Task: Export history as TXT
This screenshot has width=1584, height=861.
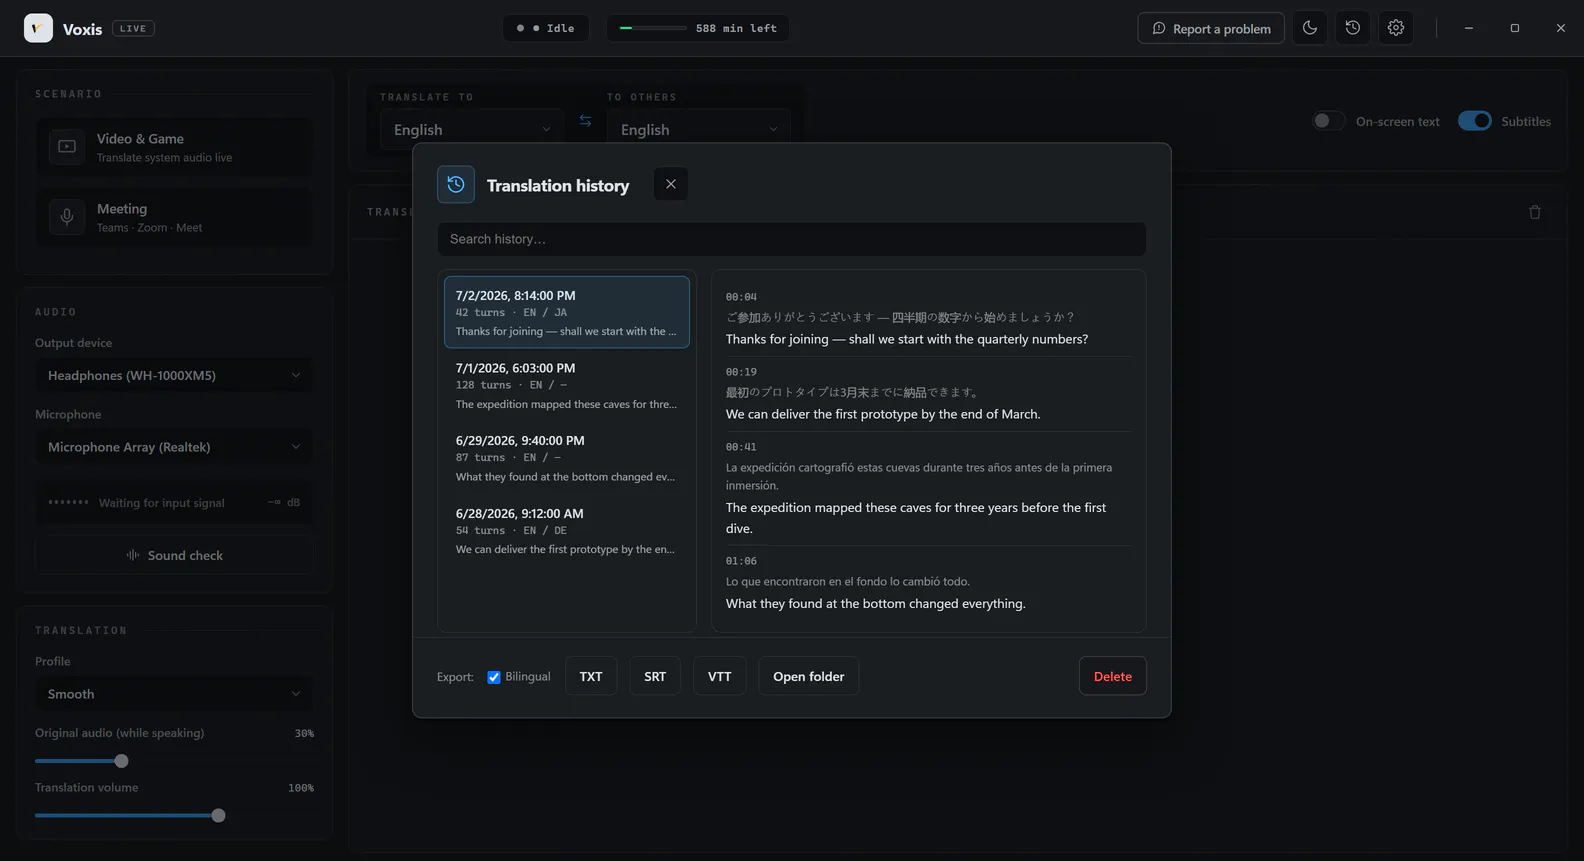Action: click(591, 676)
